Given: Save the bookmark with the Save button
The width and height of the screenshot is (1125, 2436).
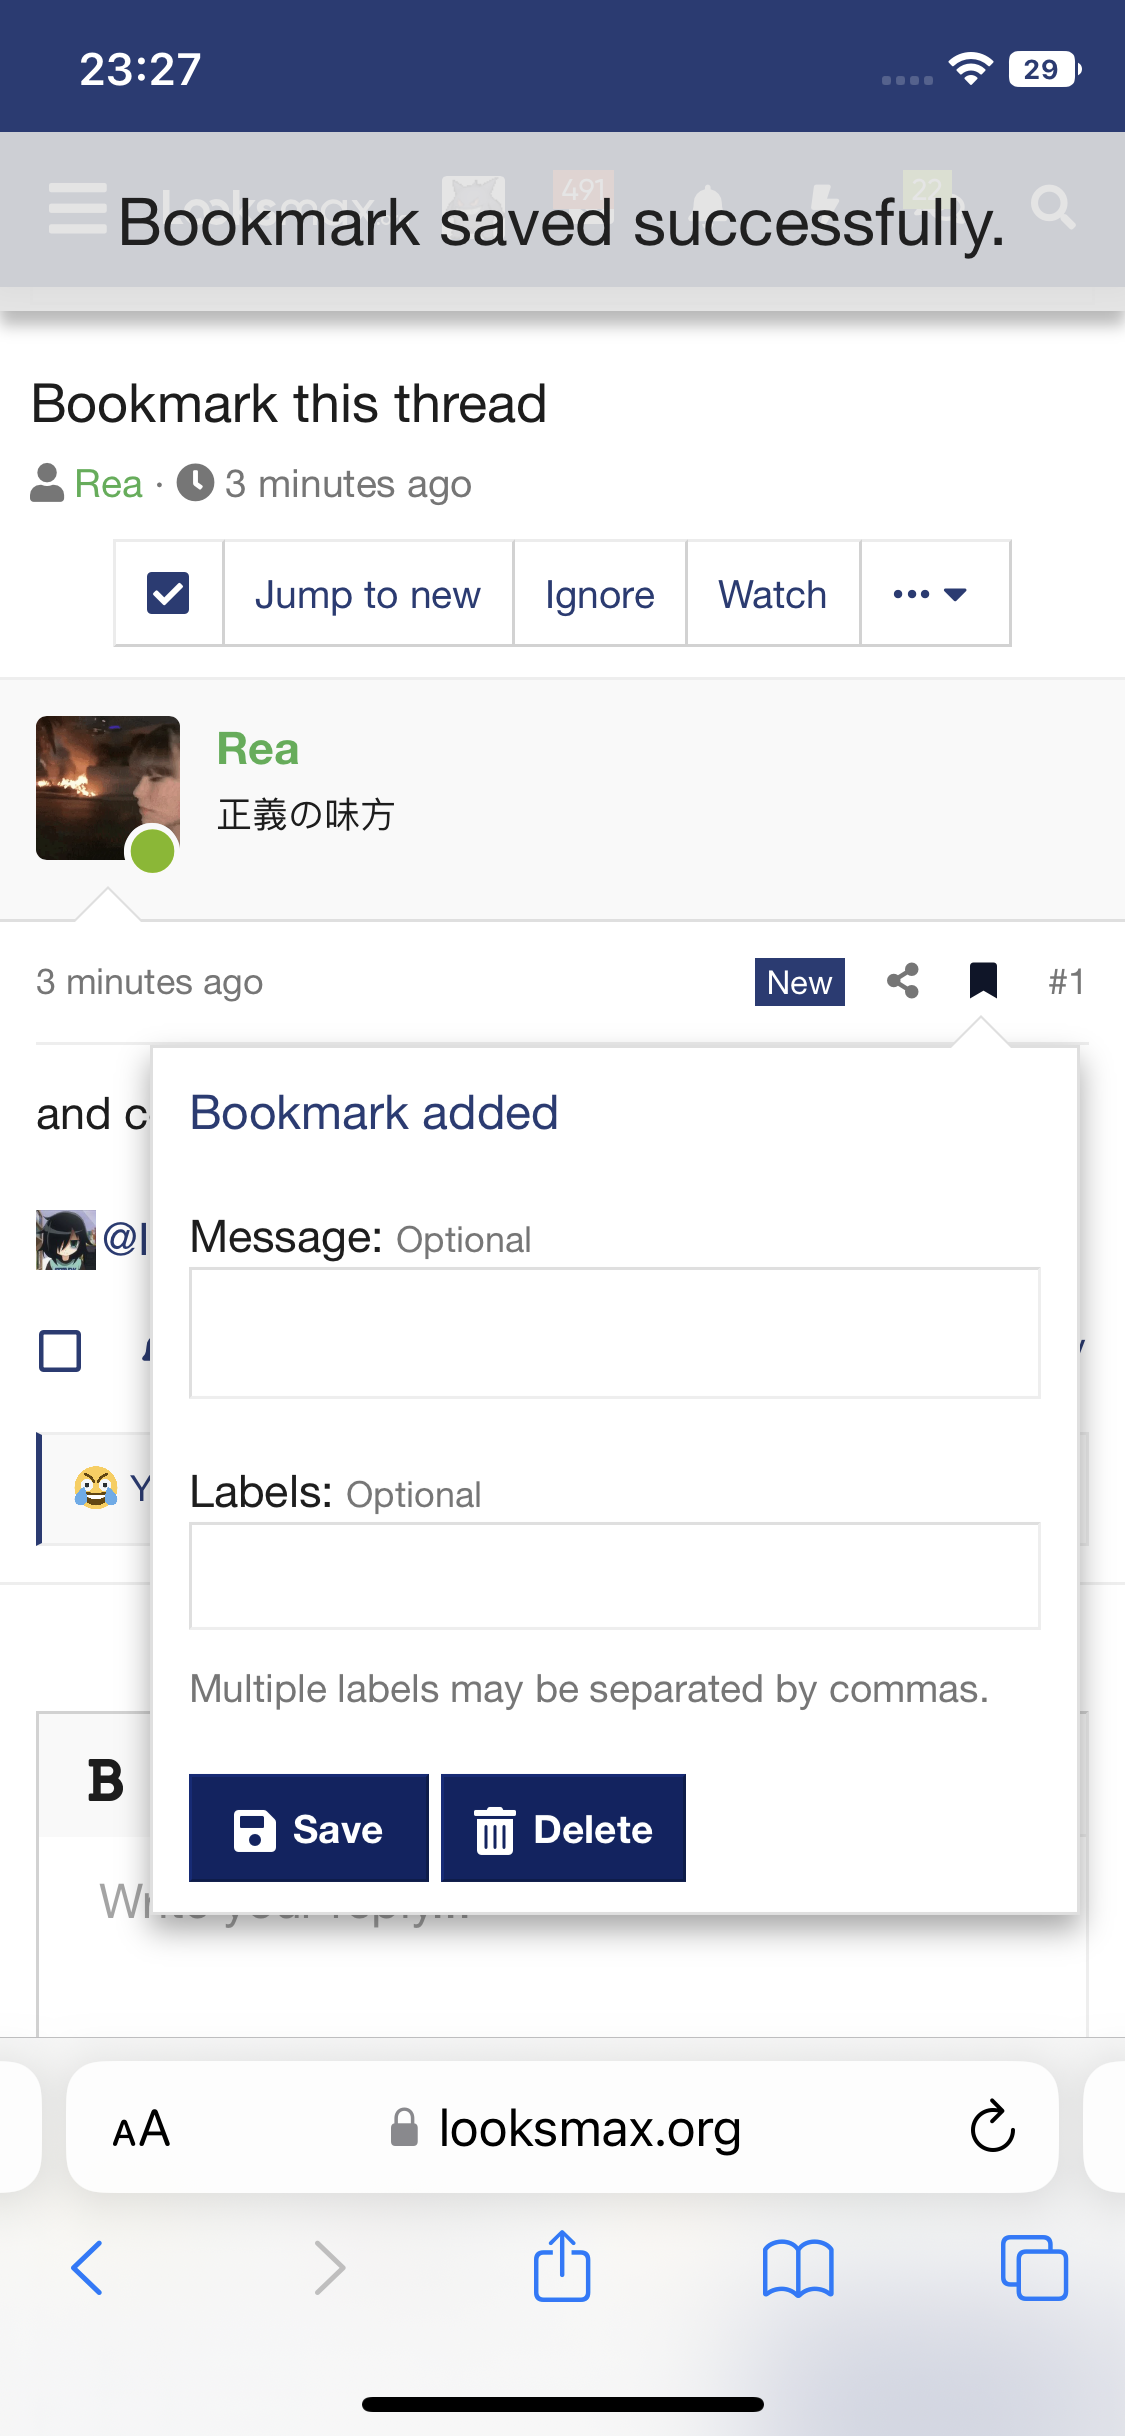Looking at the screenshot, I should point(308,1828).
